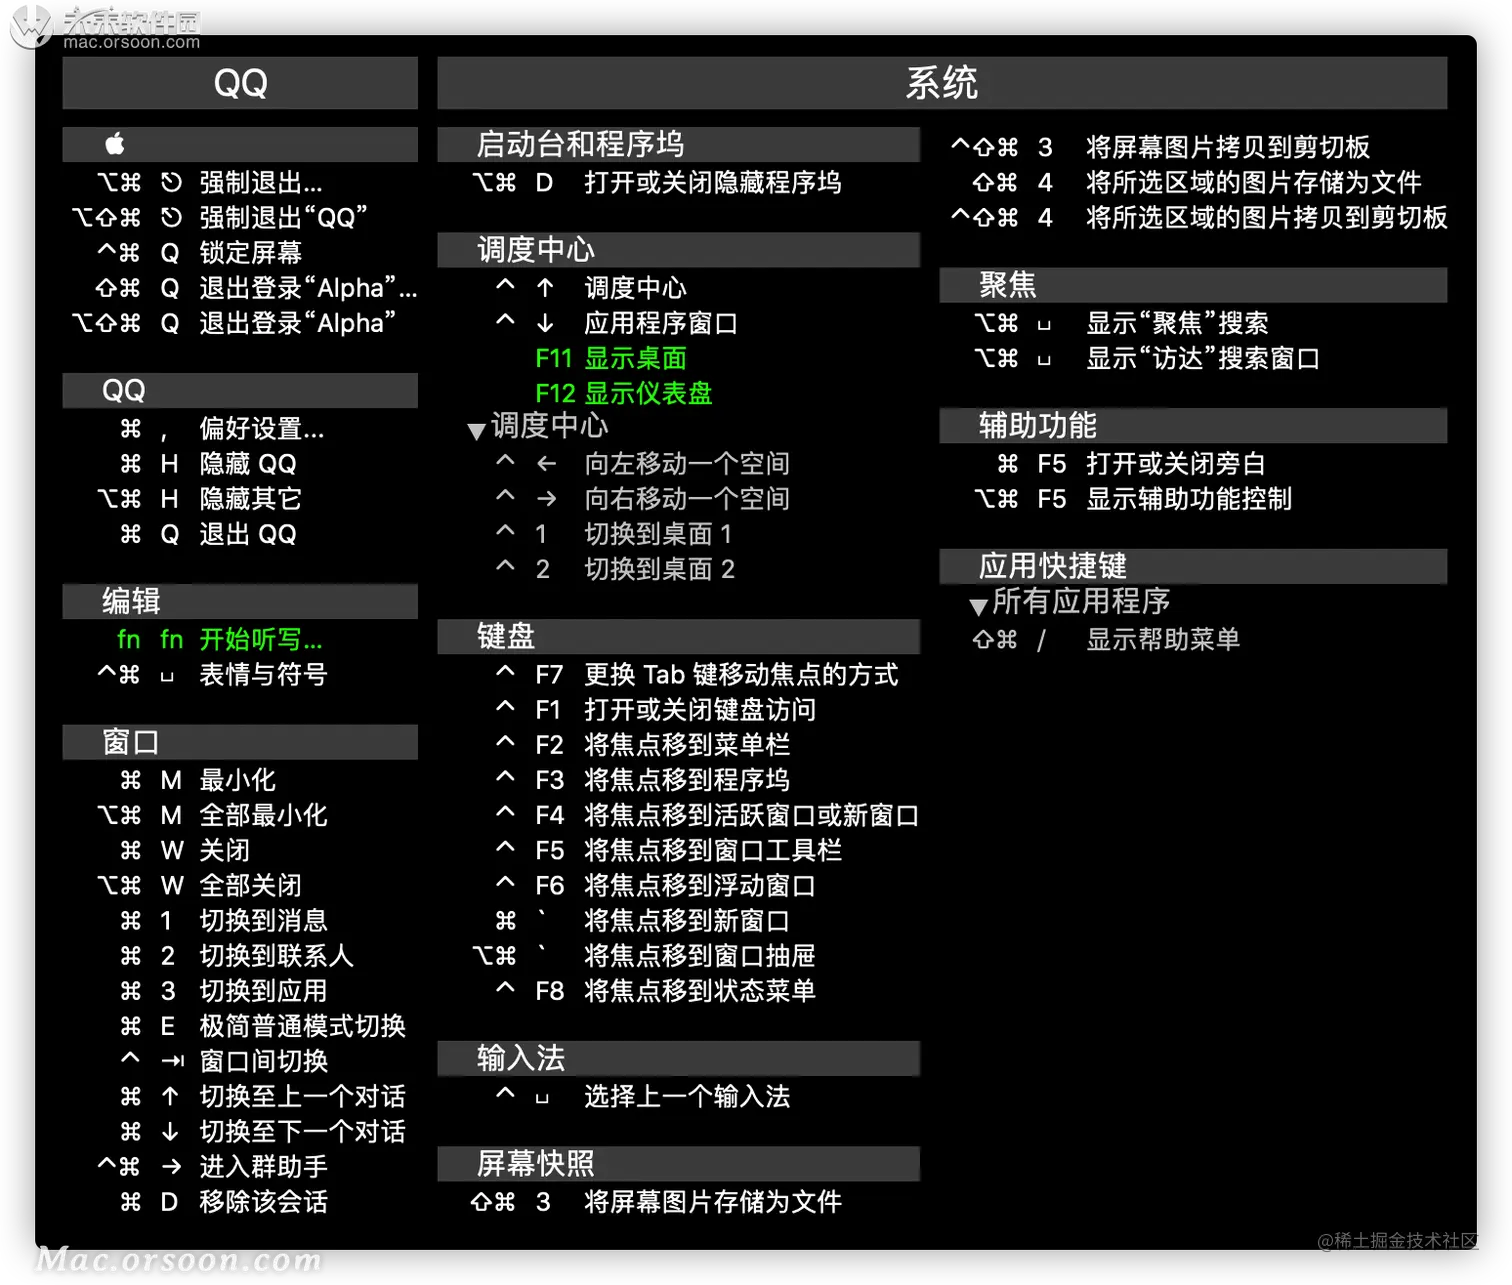This screenshot has height=1285, width=1512.
Task: Click the 屏幕快照 section header
Action: tap(679, 1164)
